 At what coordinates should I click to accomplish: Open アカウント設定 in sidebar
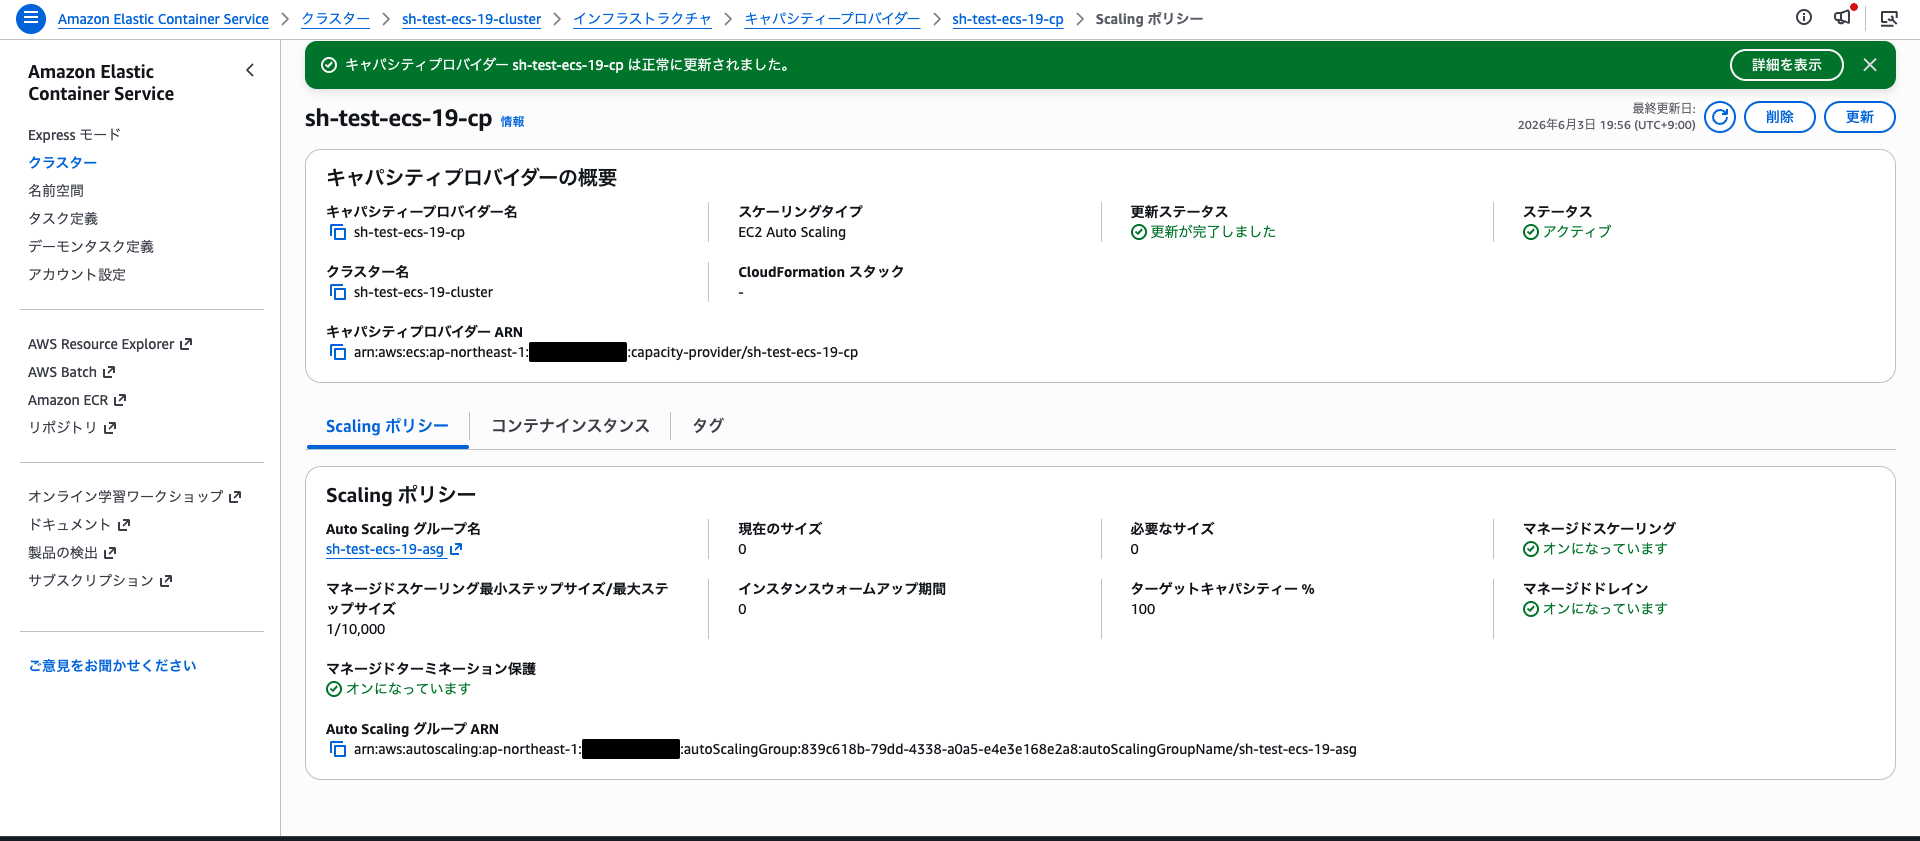coord(77,275)
